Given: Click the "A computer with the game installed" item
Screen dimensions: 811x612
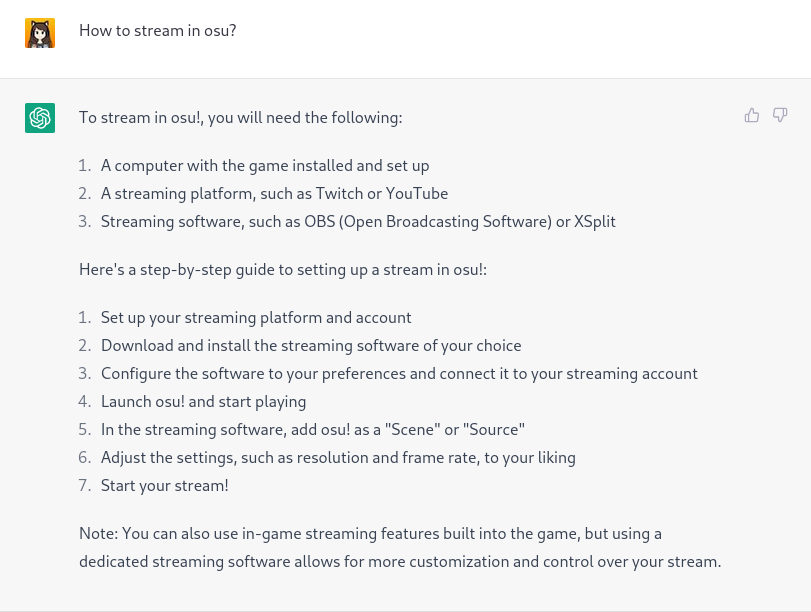Looking at the screenshot, I should click(x=265, y=166).
